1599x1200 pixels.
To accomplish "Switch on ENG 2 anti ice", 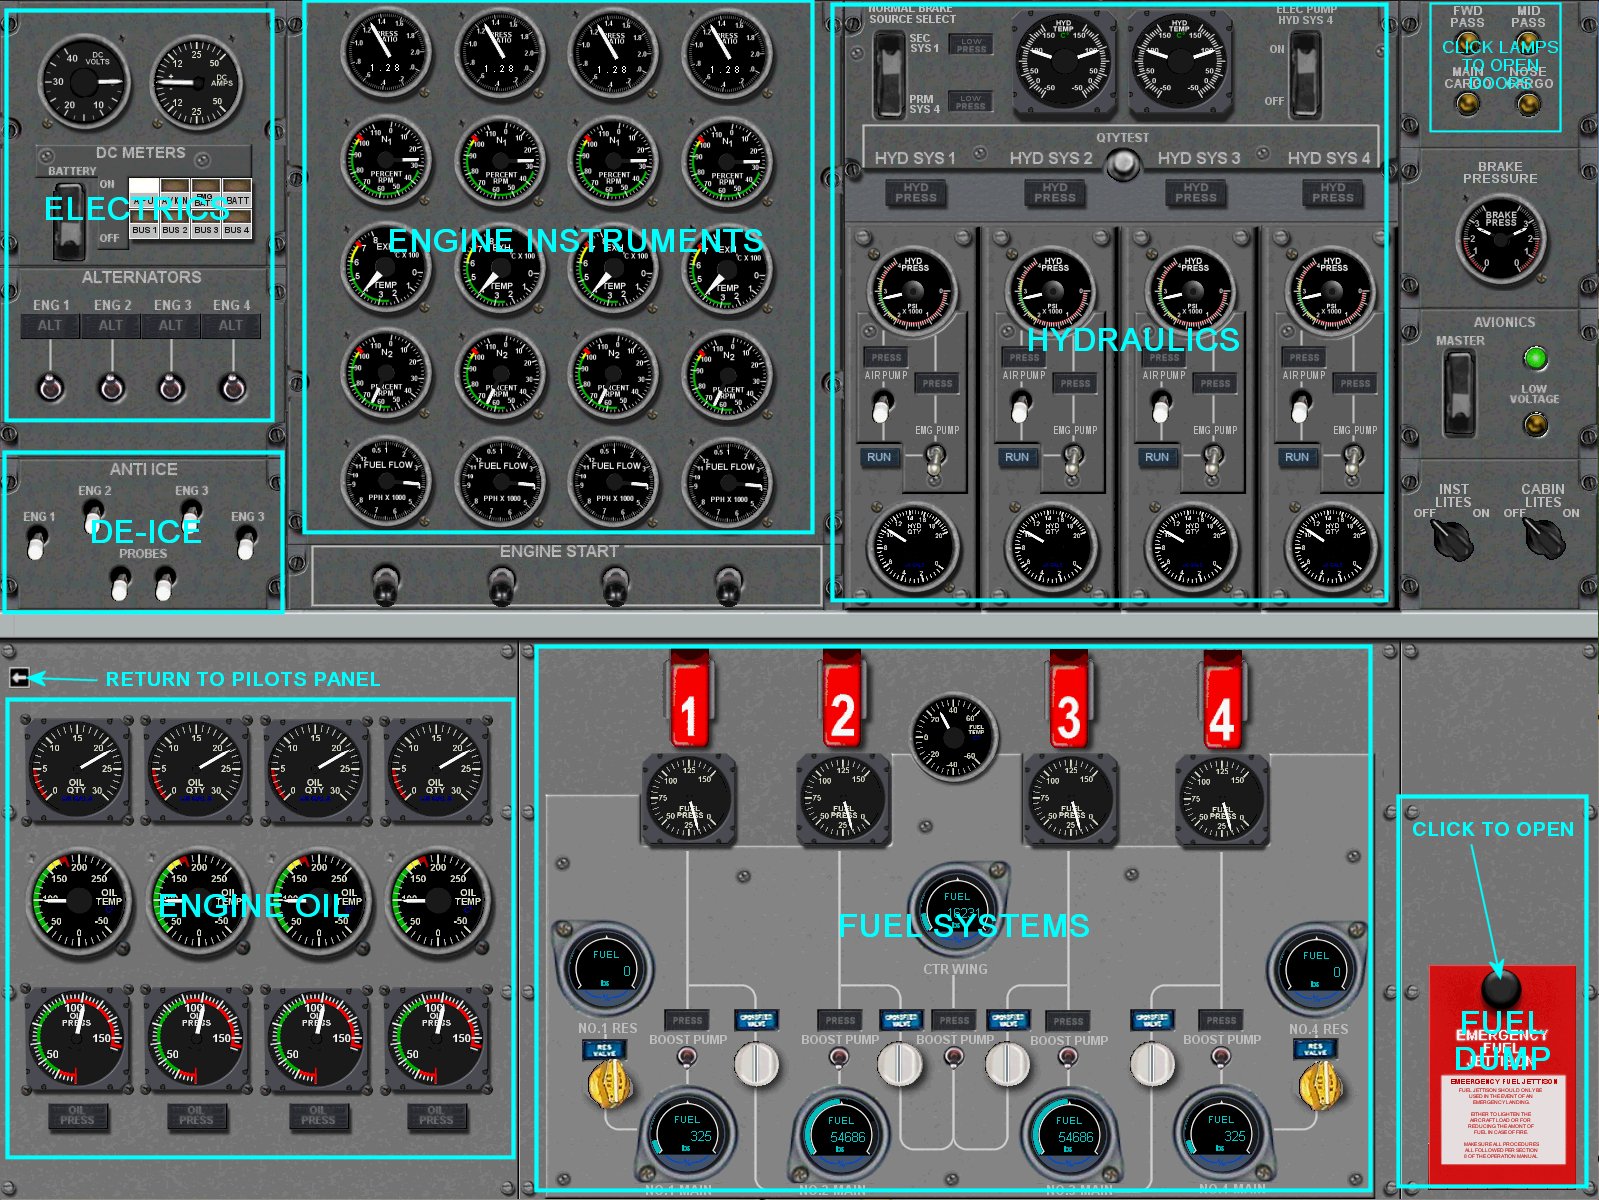I will (x=92, y=517).
